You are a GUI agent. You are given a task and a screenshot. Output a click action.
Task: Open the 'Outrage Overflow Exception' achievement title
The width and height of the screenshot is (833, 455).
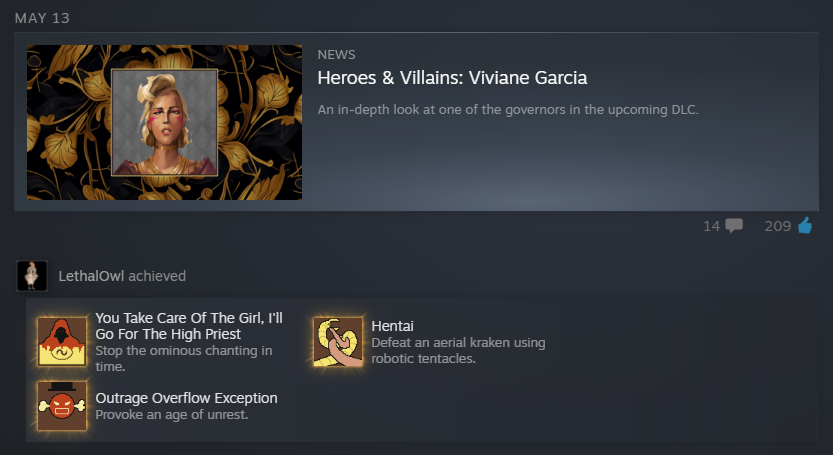click(186, 398)
